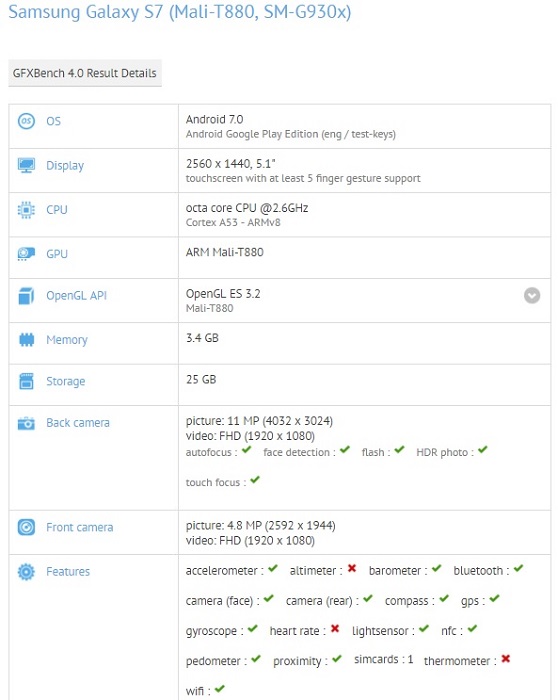Click the compass check mark
Viewport: 558px width, 700px height.
444,599
